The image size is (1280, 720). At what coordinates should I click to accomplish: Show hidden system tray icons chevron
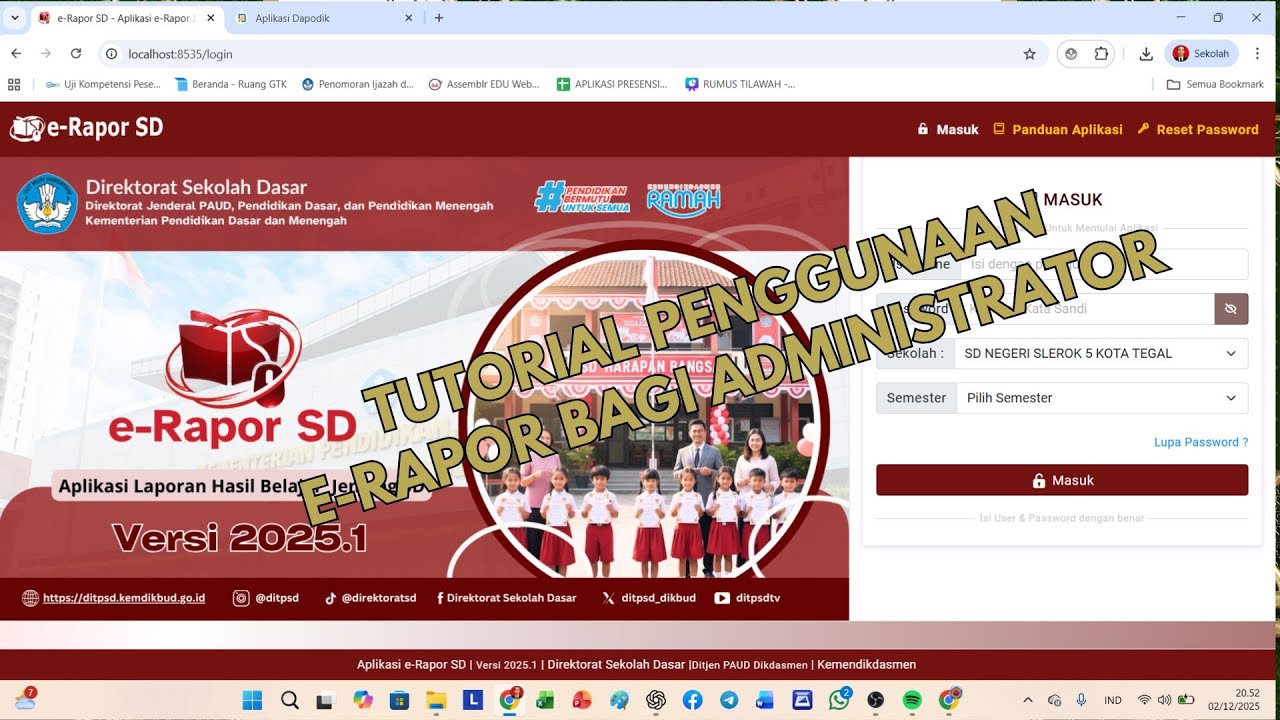click(x=1027, y=700)
